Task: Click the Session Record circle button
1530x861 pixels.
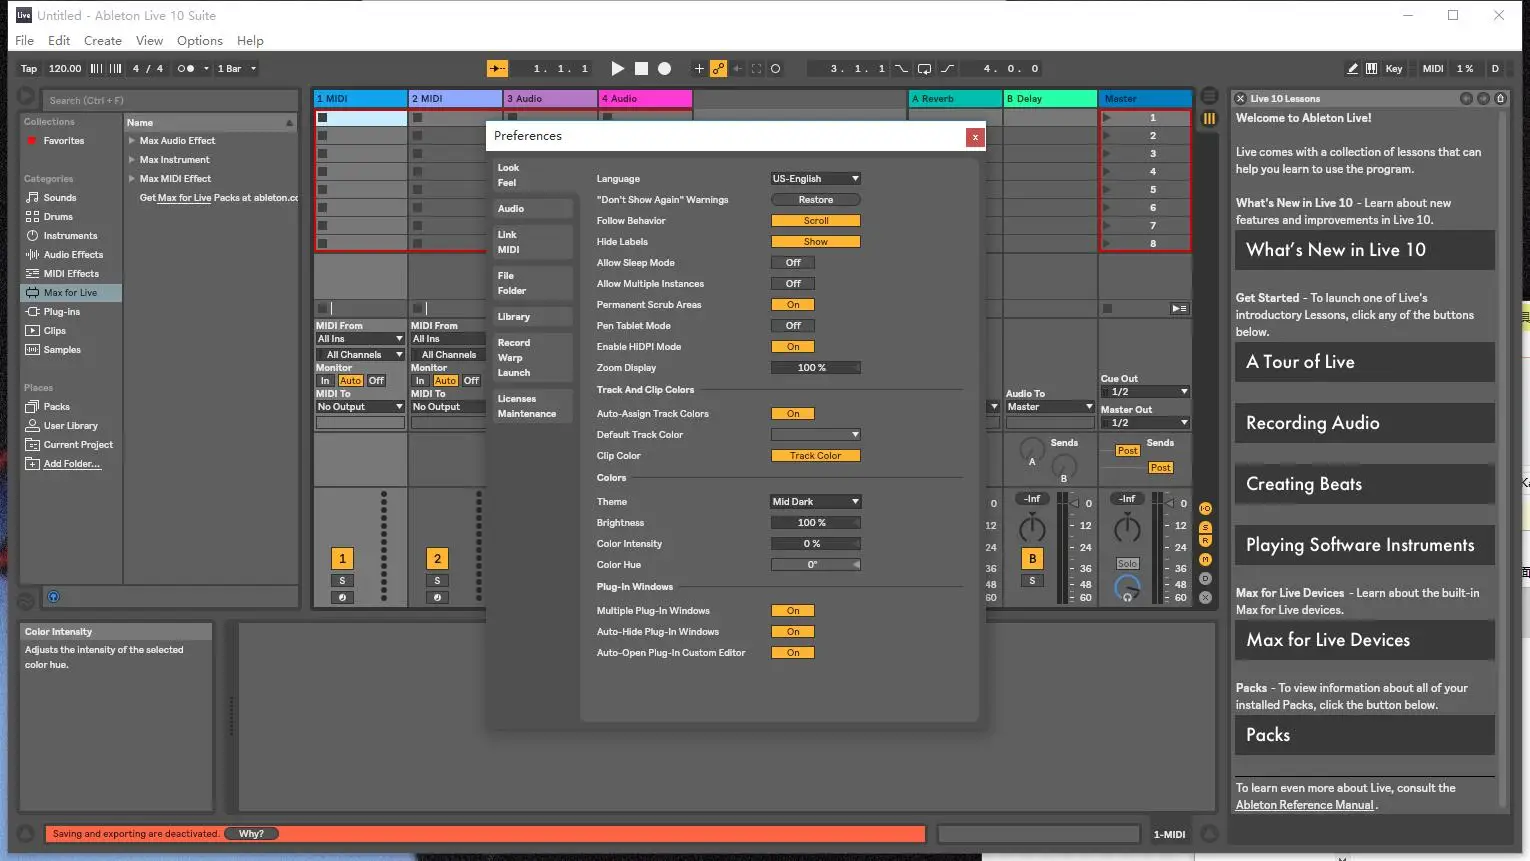Action: click(x=775, y=68)
